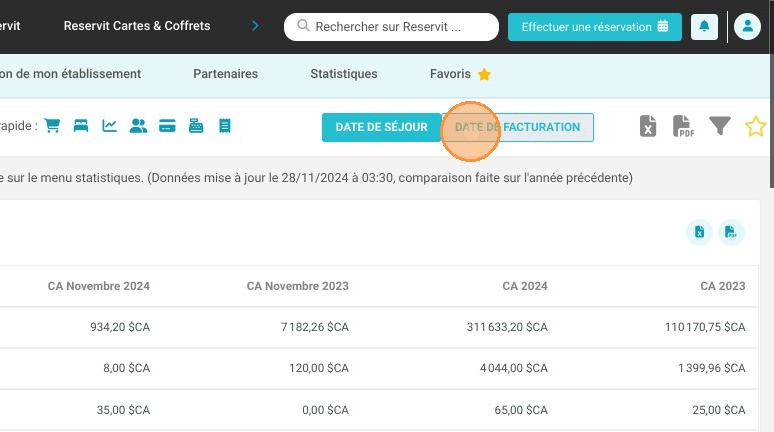Screen dimensions: 774x432
Task: Click the page's vertical scrollbar
Action: (x=772, y=94)
